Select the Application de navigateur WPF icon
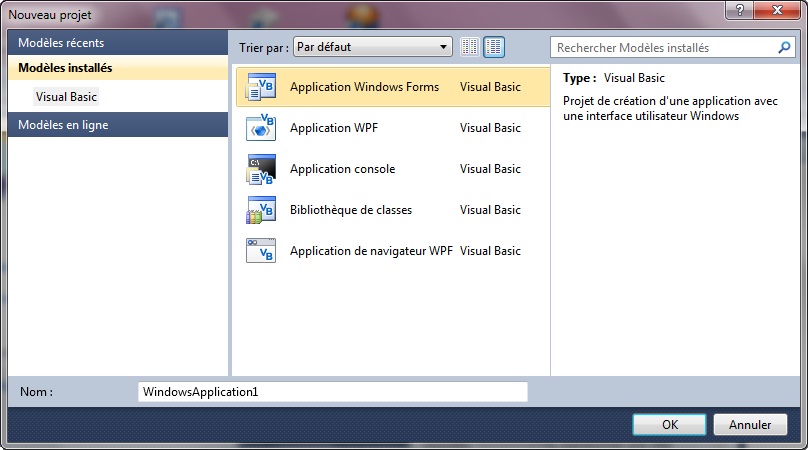 [261, 251]
